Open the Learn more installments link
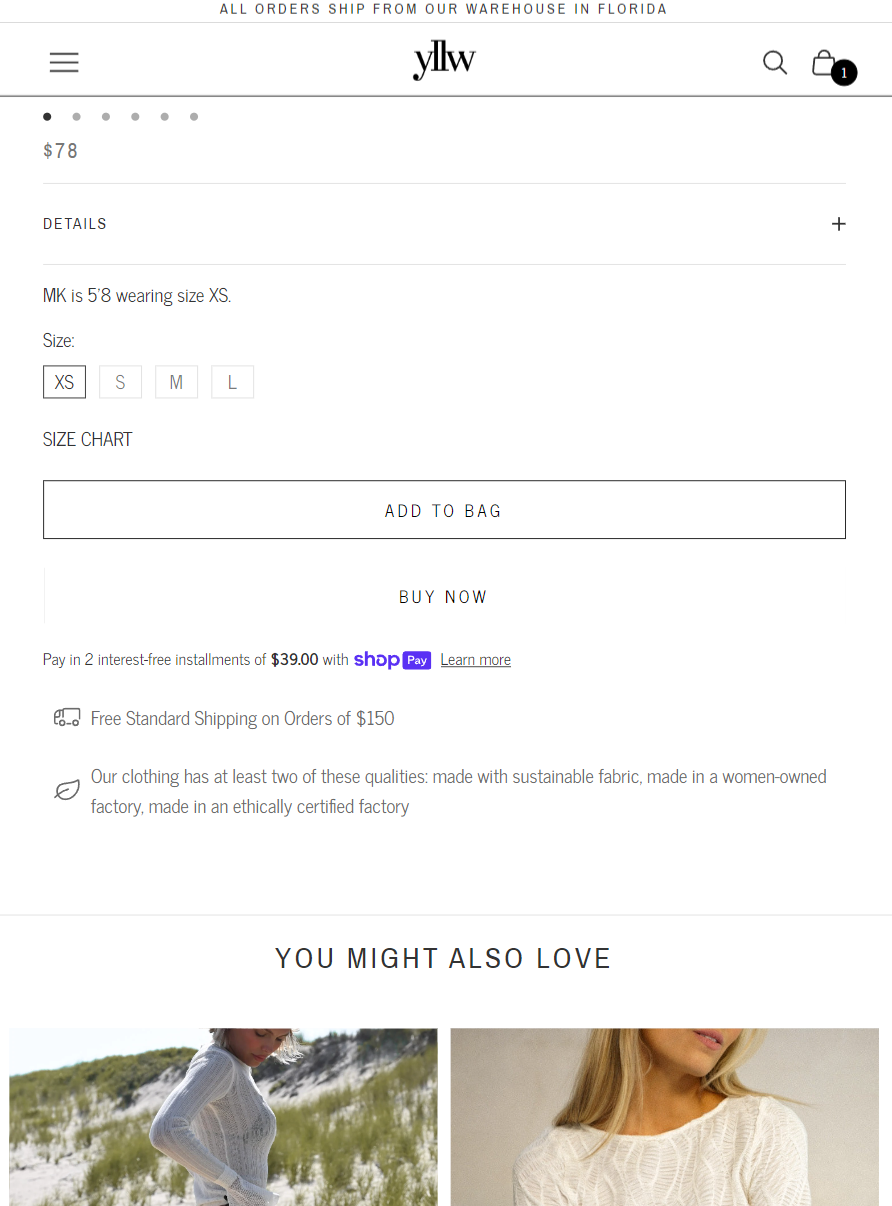Screen dimensions: 892x1206 (x=475, y=660)
